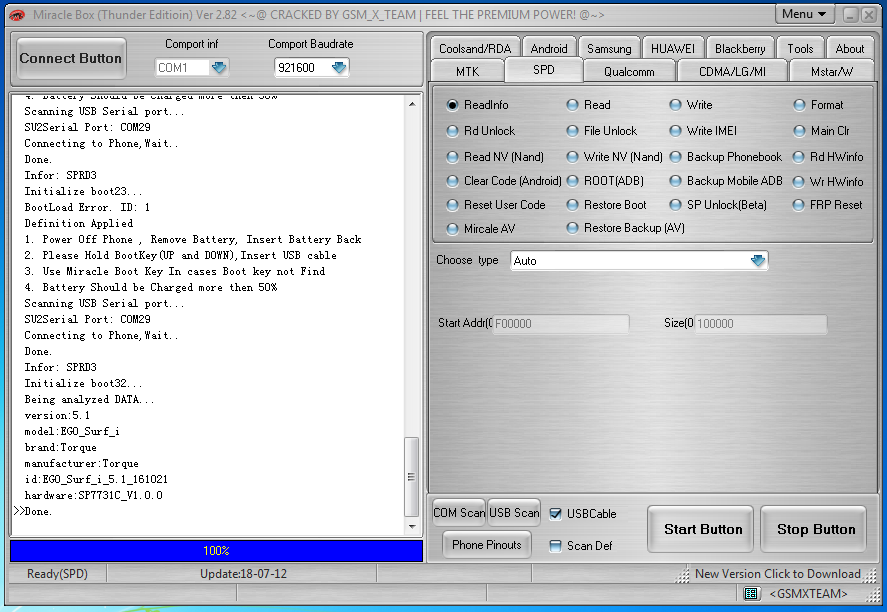Image resolution: width=887 pixels, height=612 pixels.
Task: Choose the Main Clr radio option
Action: point(799,131)
